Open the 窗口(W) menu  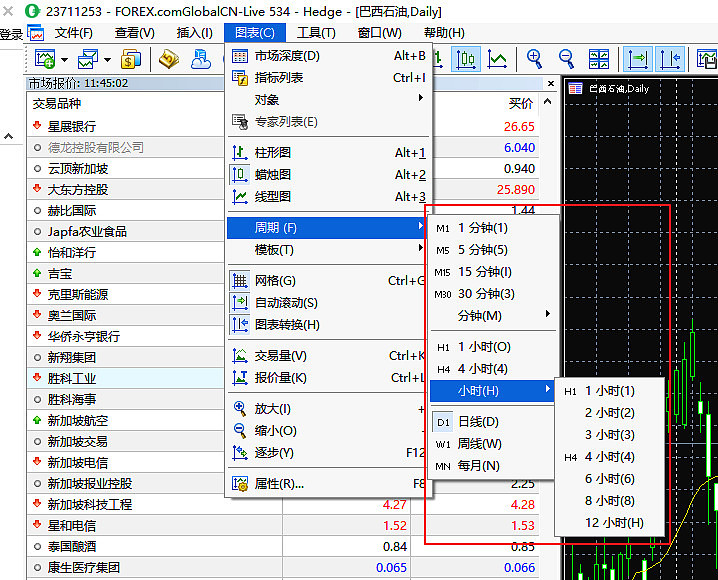pyautogui.click(x=380, y=33)
